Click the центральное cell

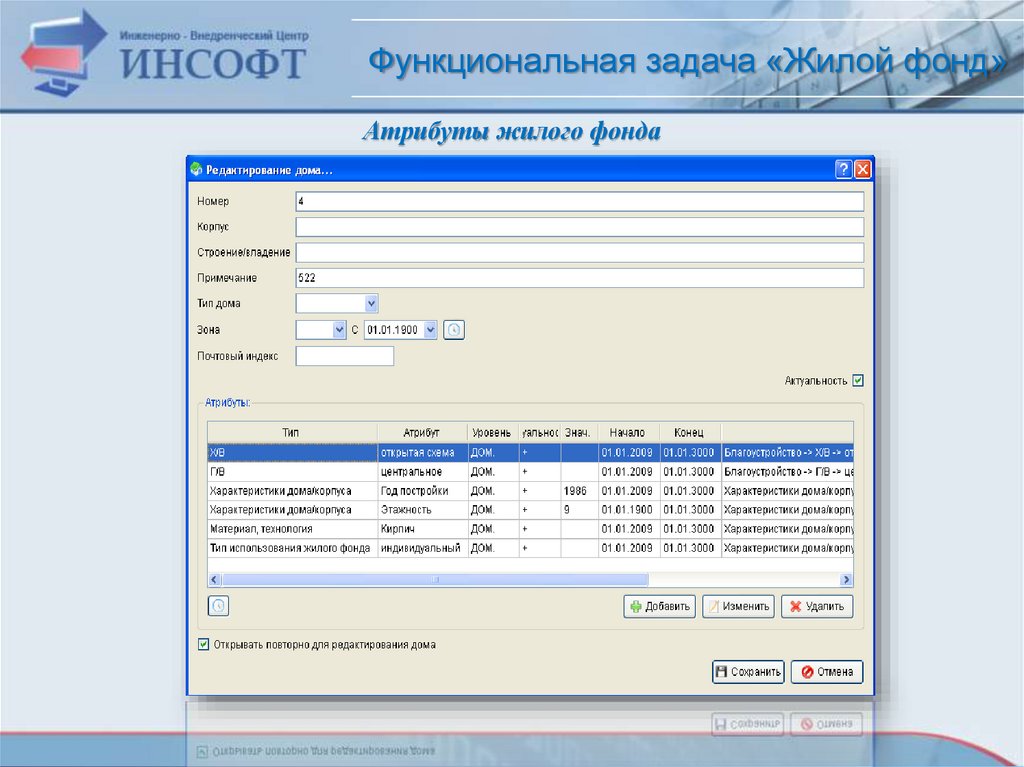tap(422, 472)
